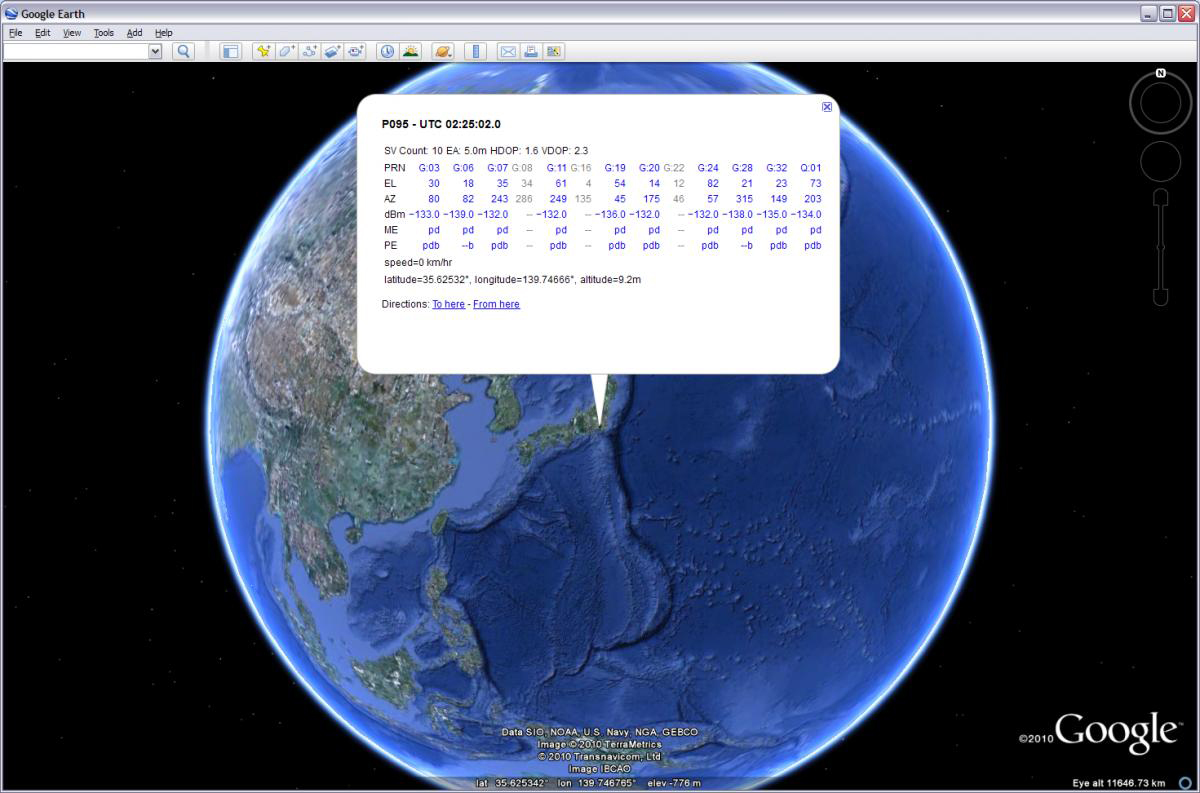This screenshot has width=1200, height=793.
Task: Click the Print icon
Action: point(531,51)
